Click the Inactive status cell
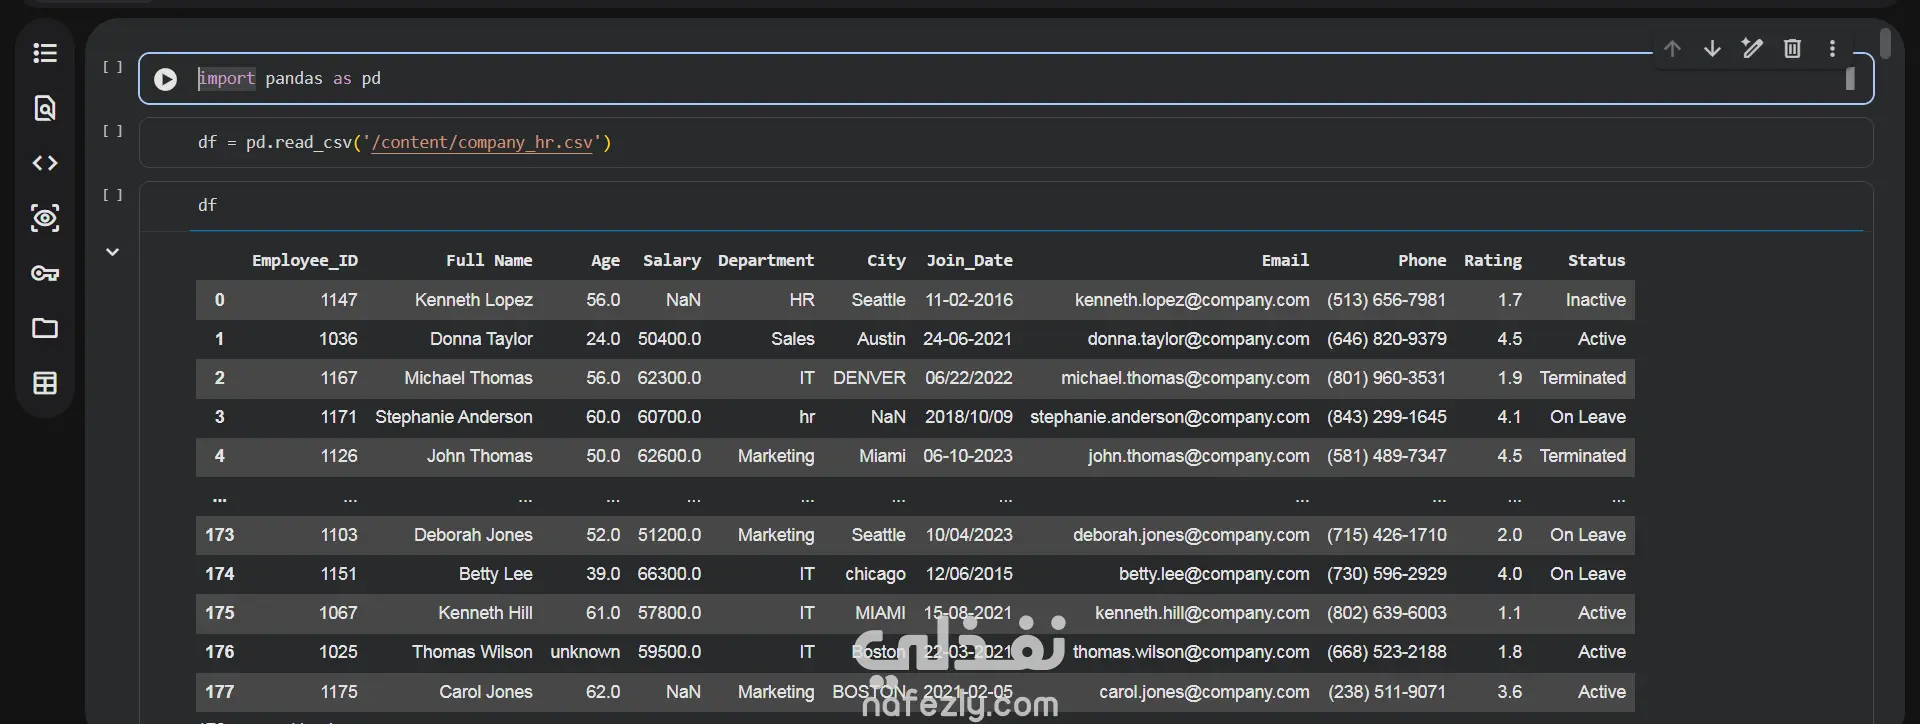 (x=1595, y=300)
